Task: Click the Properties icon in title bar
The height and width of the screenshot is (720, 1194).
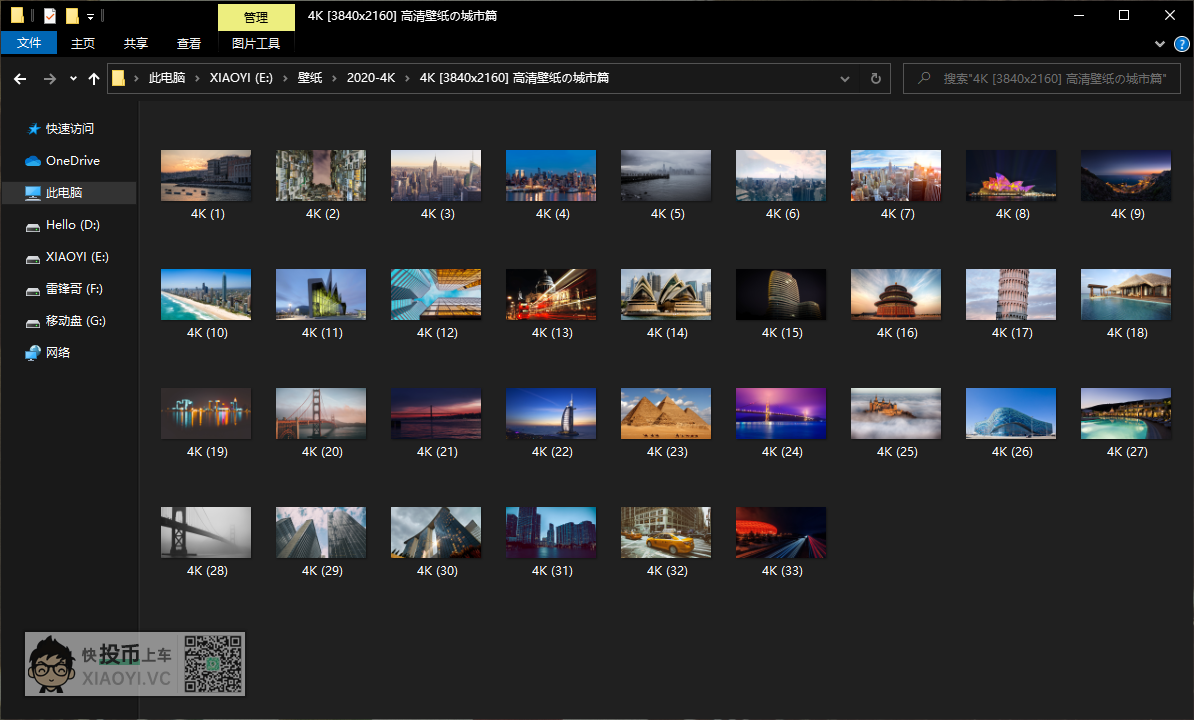Action: [50, 16]
